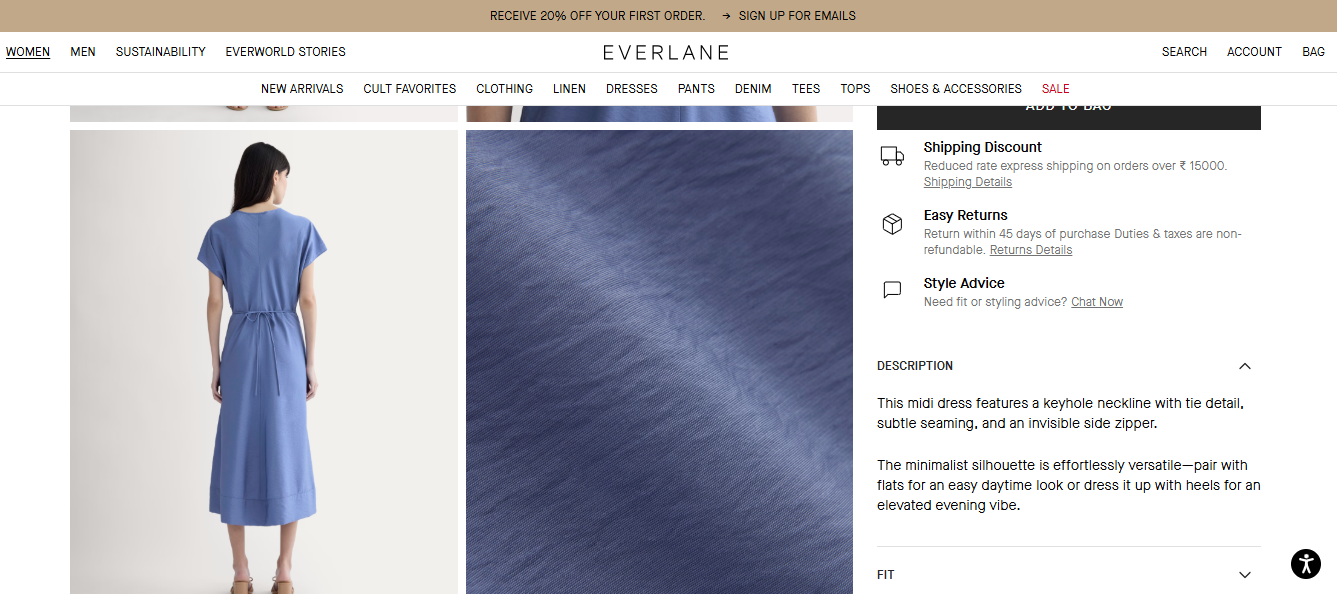Browse the Tees category
Viewport: 1337px width, 594px height.
click(x=806, y=89)
